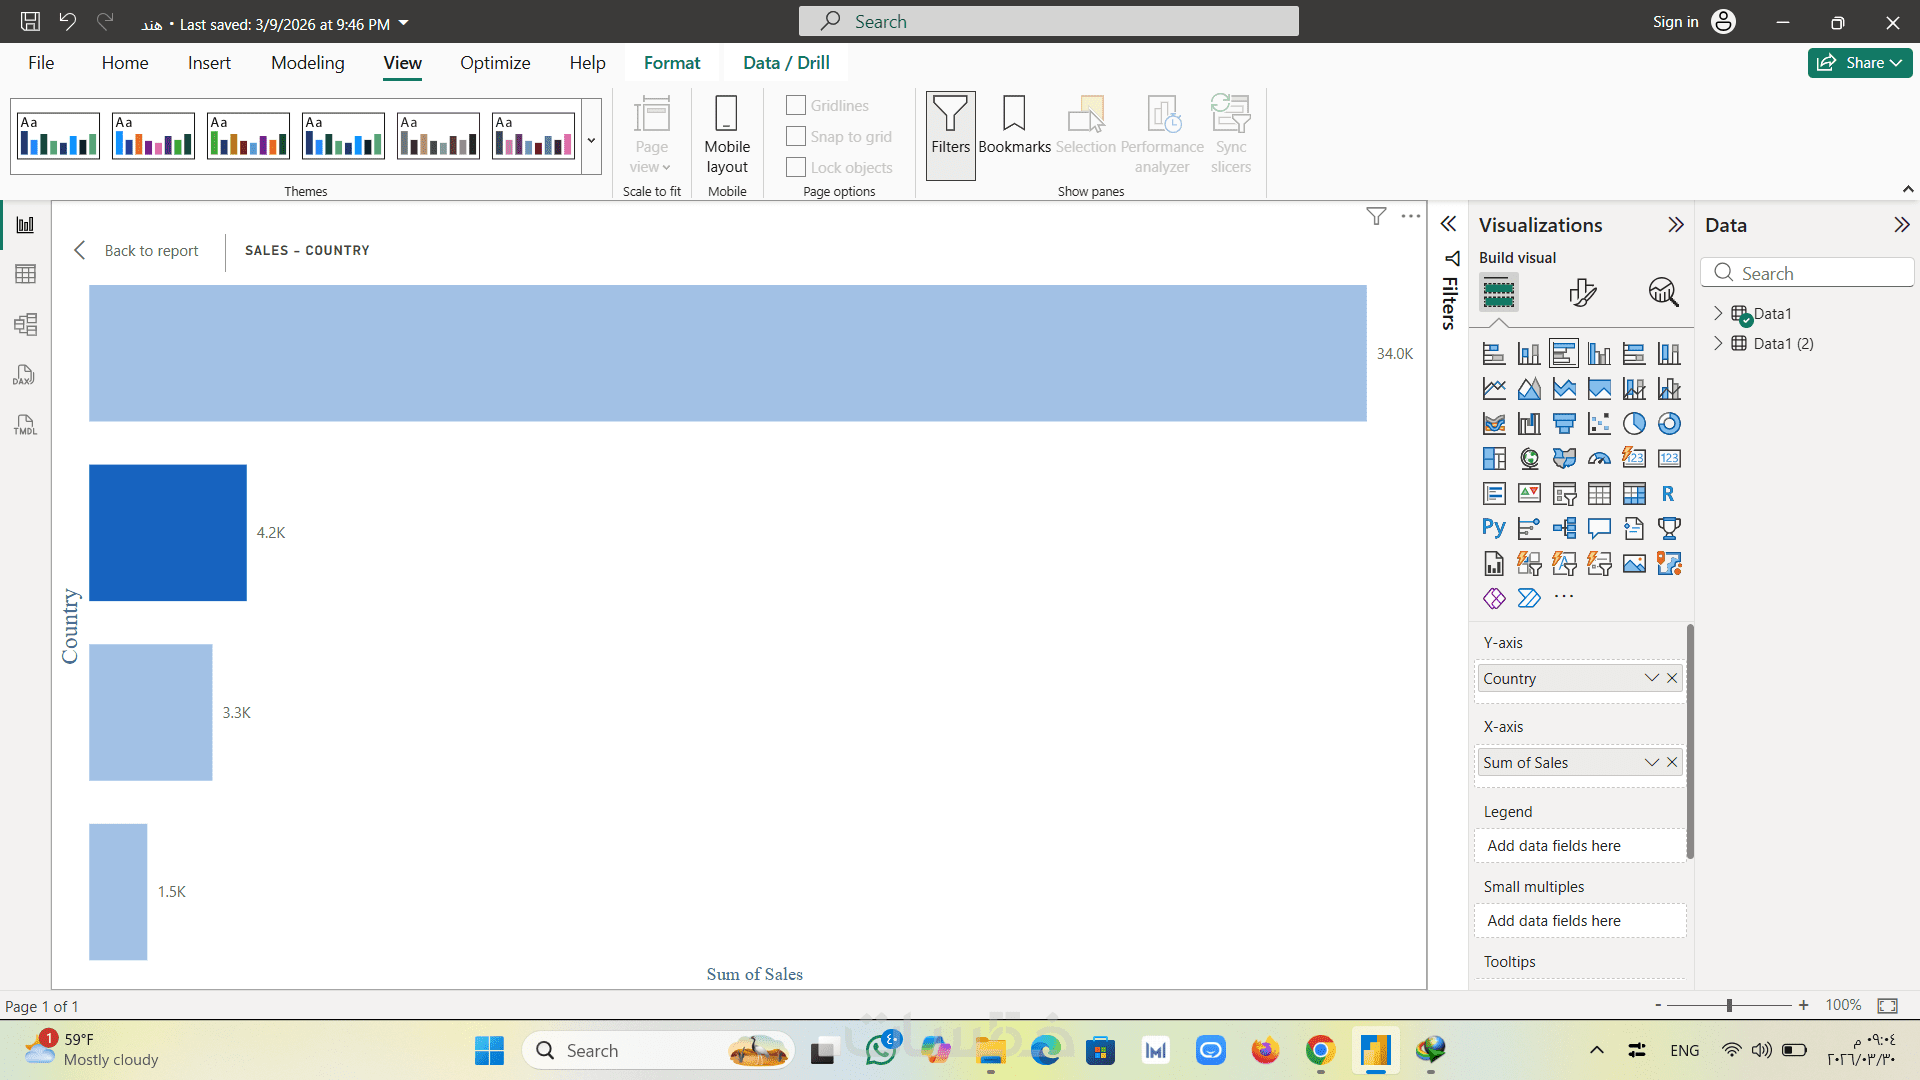Click the Share button

1859,63
